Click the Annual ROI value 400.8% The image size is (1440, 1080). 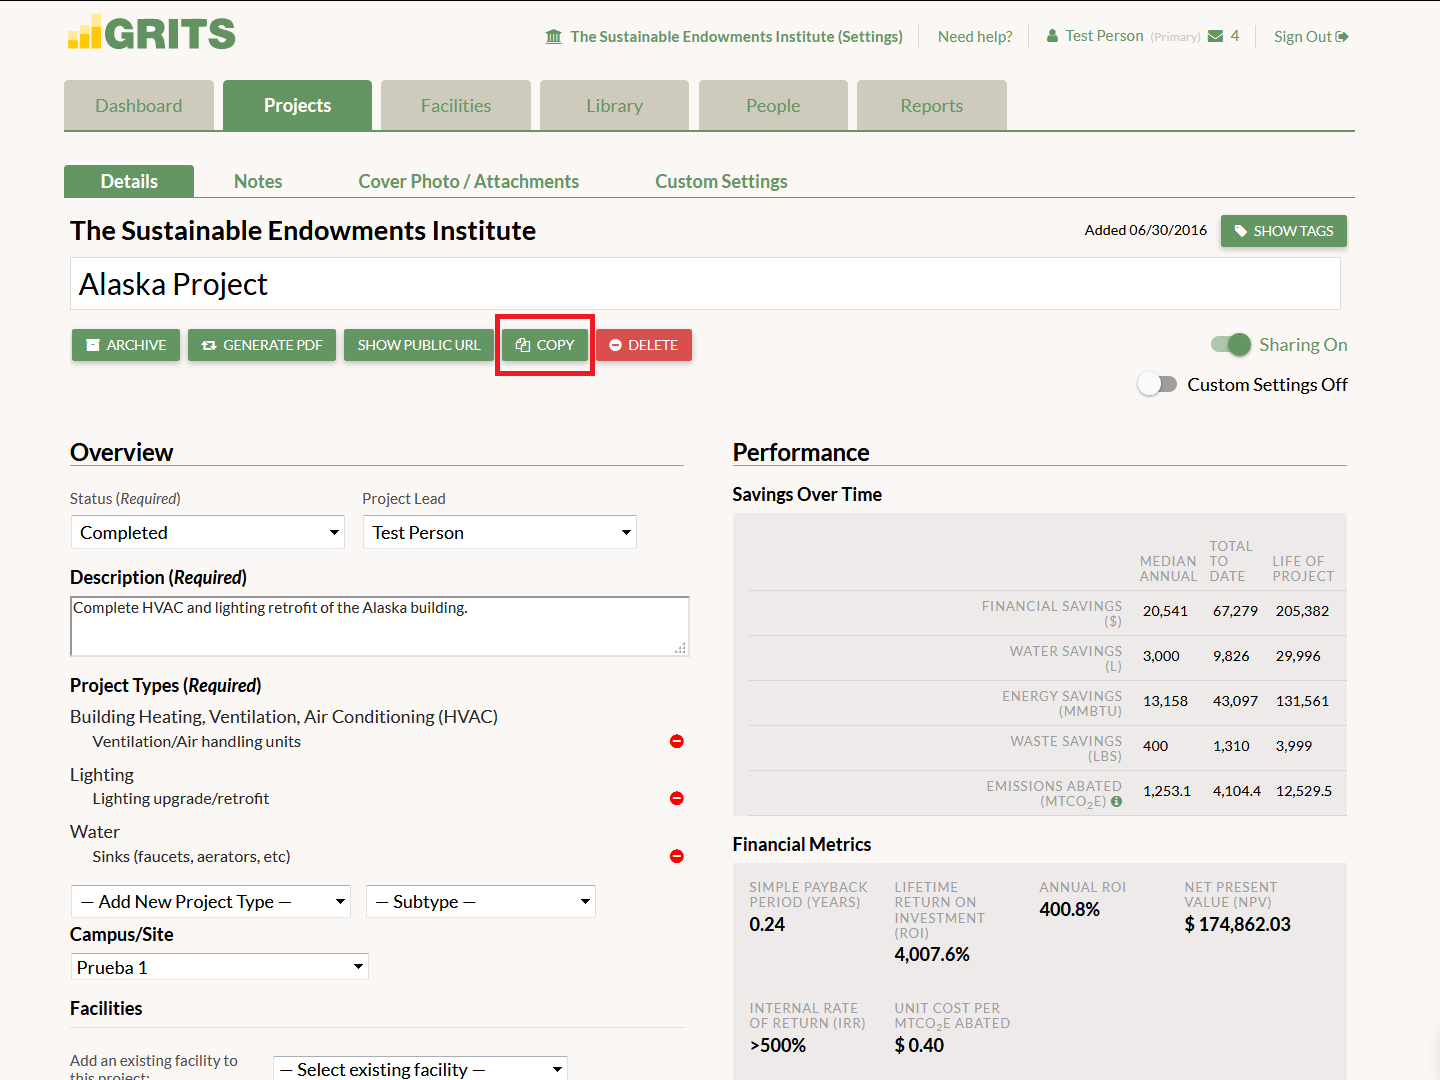pyautogui.click(x=1069, y=909)
